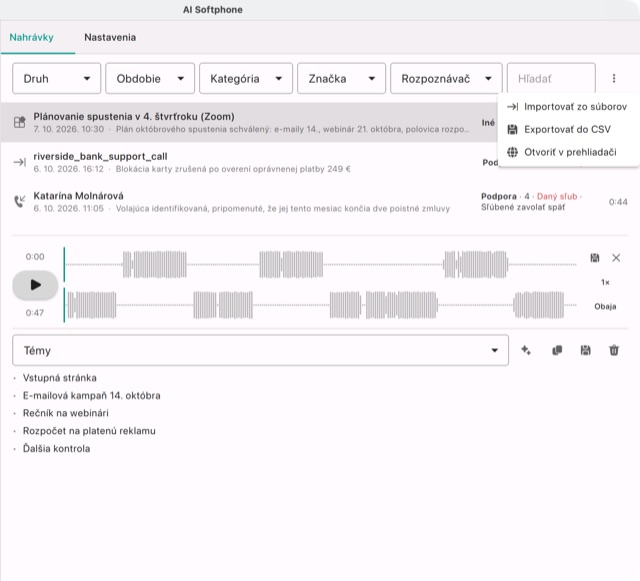Close the audio player with the X icon
The height and width of the screenshot is (581, 640).
point(616,258)
